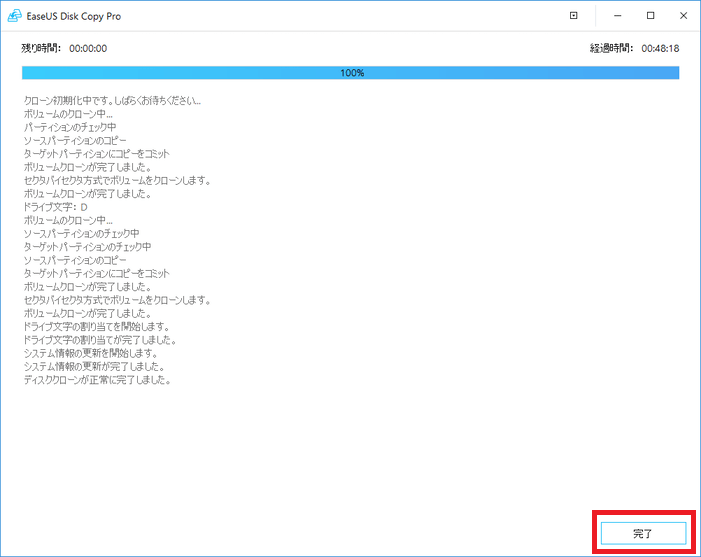Click the 完了 button to finish
Screen dimensions: 701x557
click(642, 534)
